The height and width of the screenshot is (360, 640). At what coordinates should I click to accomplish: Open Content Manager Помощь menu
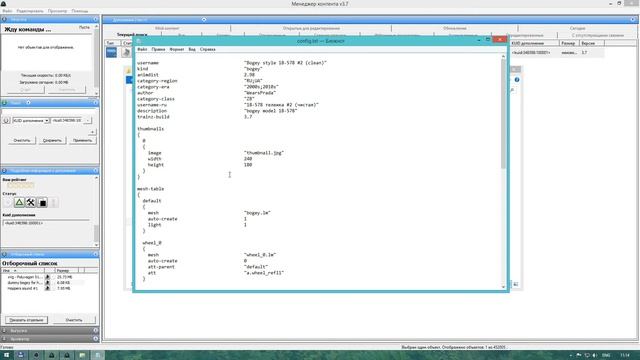pos(80,11)
